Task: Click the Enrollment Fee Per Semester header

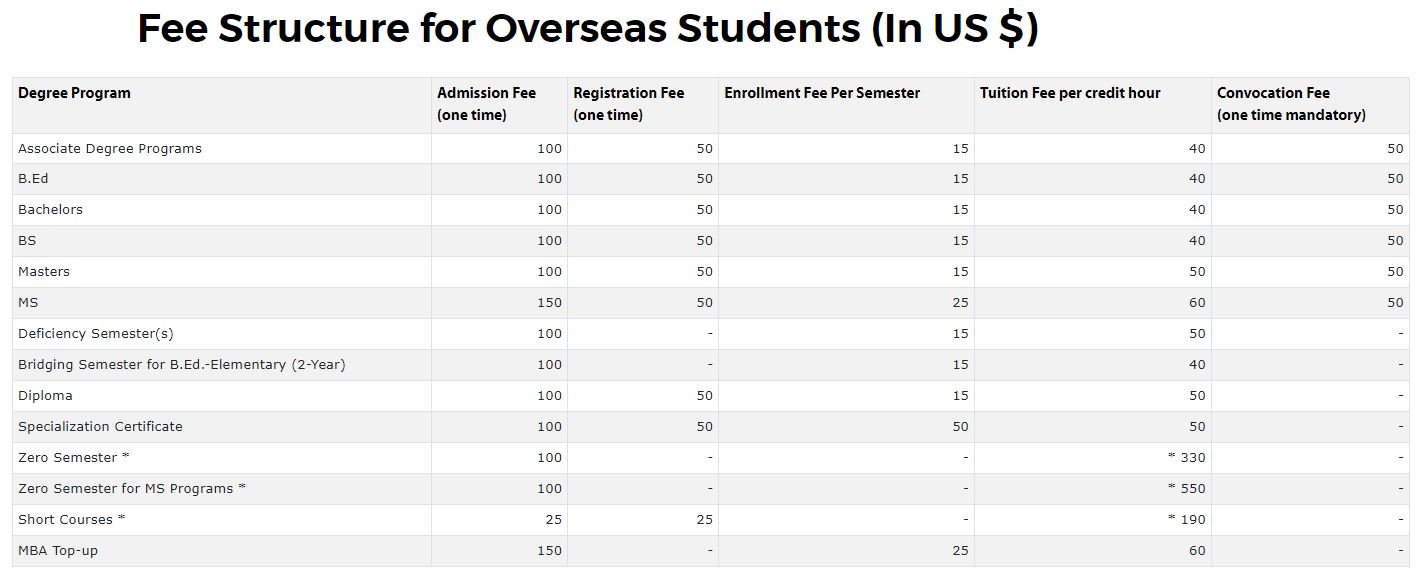Action: coord(821,93)
